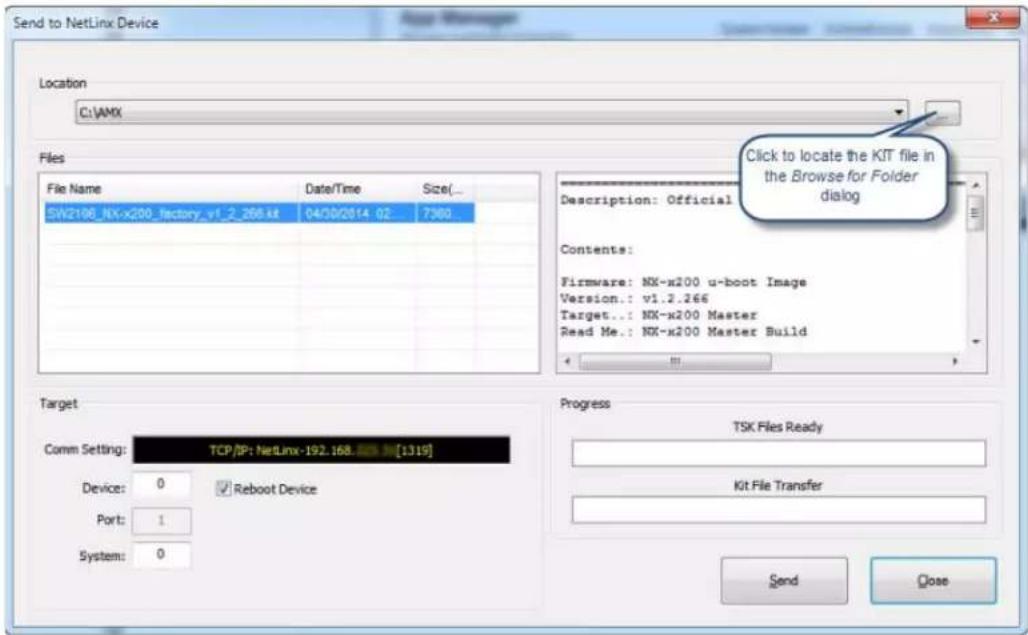Close the Send to NetLinx Device dialog
1028x635 pixels.
933,581
